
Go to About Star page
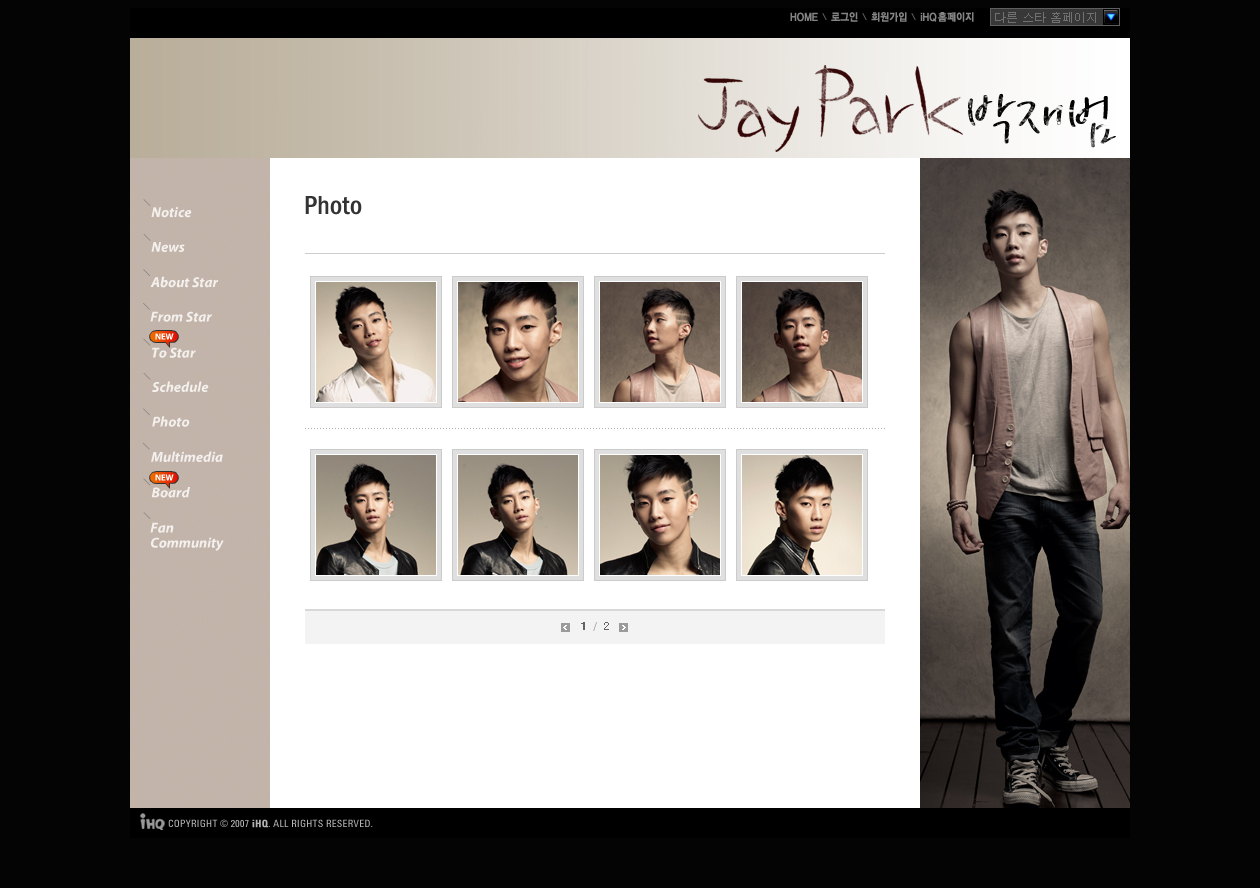(184, 282)
